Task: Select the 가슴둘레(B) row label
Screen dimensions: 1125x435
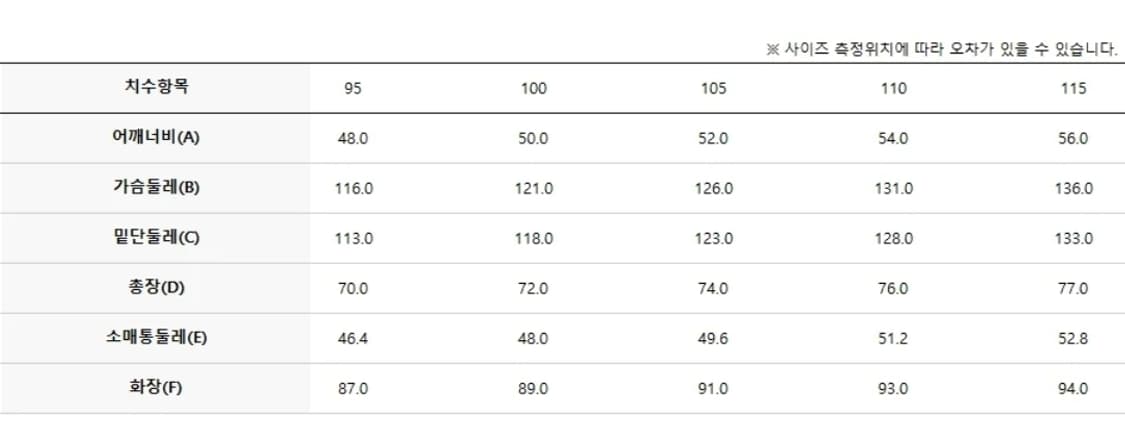Action: [156, 188]
